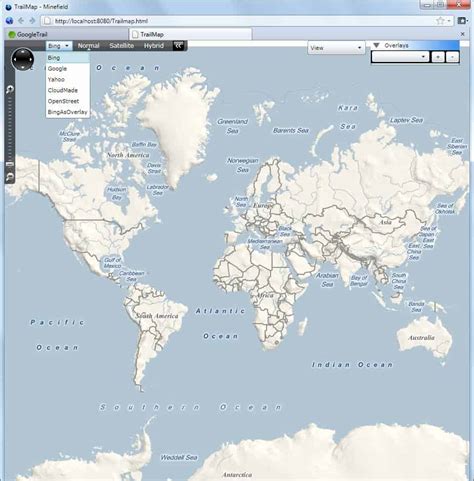Go back with browser back arrow

[x=21, y=21]
